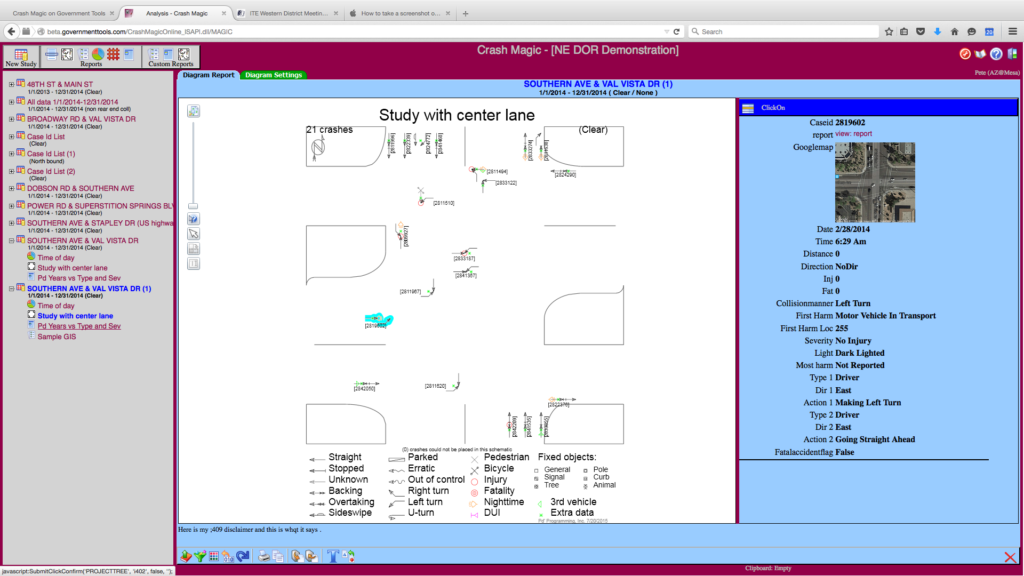Click the ClickOn panel header icon
The width and height of the screenshot is (1024, 576).
click(x=748, y=108)
